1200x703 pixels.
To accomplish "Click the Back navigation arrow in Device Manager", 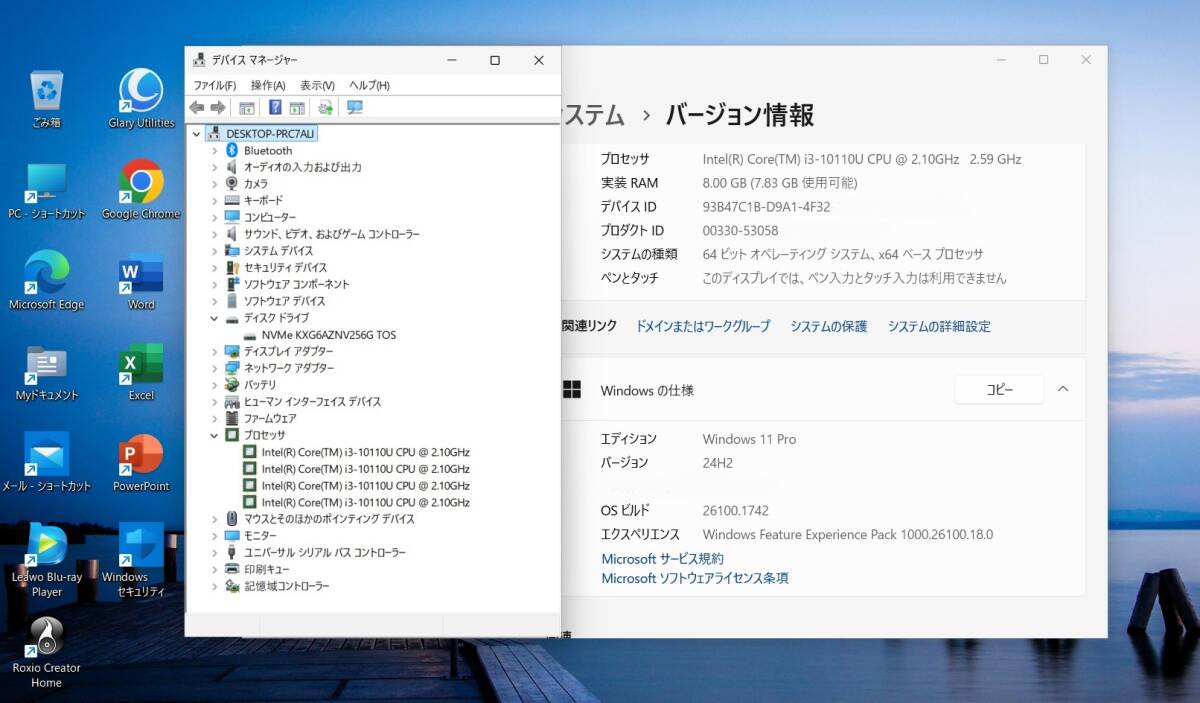I will [196, 107].
